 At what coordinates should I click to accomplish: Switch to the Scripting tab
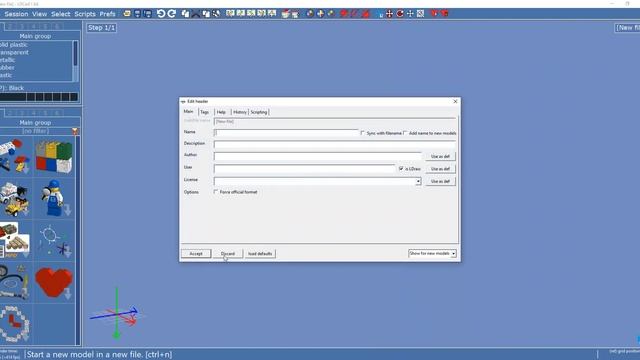coord(259,112)
